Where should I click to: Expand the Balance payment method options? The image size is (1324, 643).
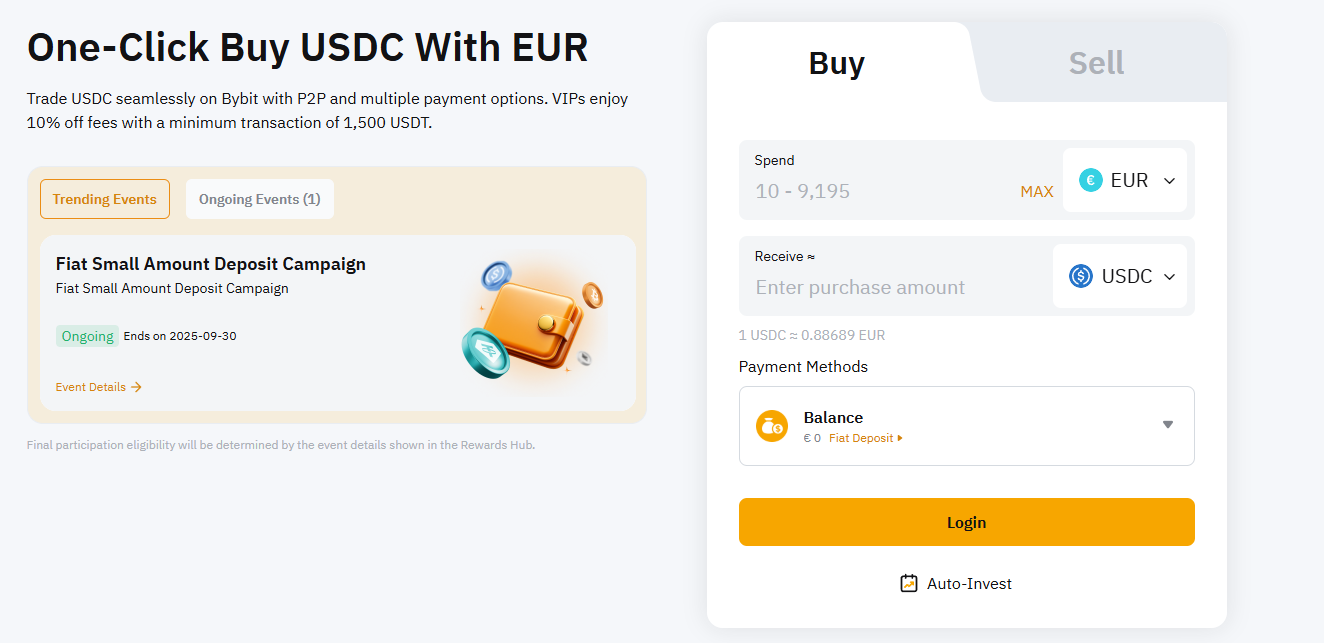pos(1167,424)
